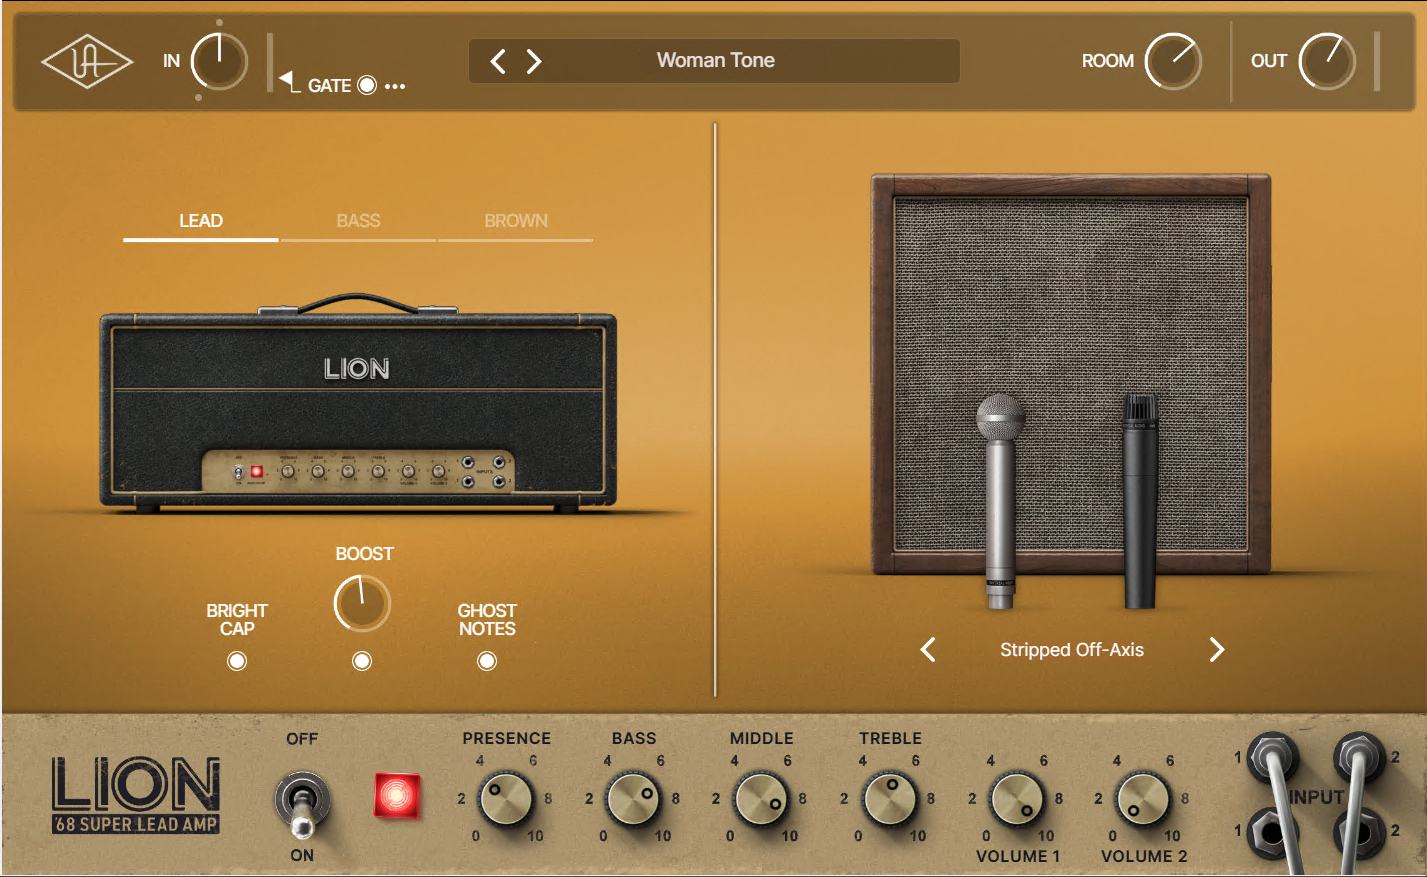Click the top-right Input 2 jack

(x=1359, y=755)
